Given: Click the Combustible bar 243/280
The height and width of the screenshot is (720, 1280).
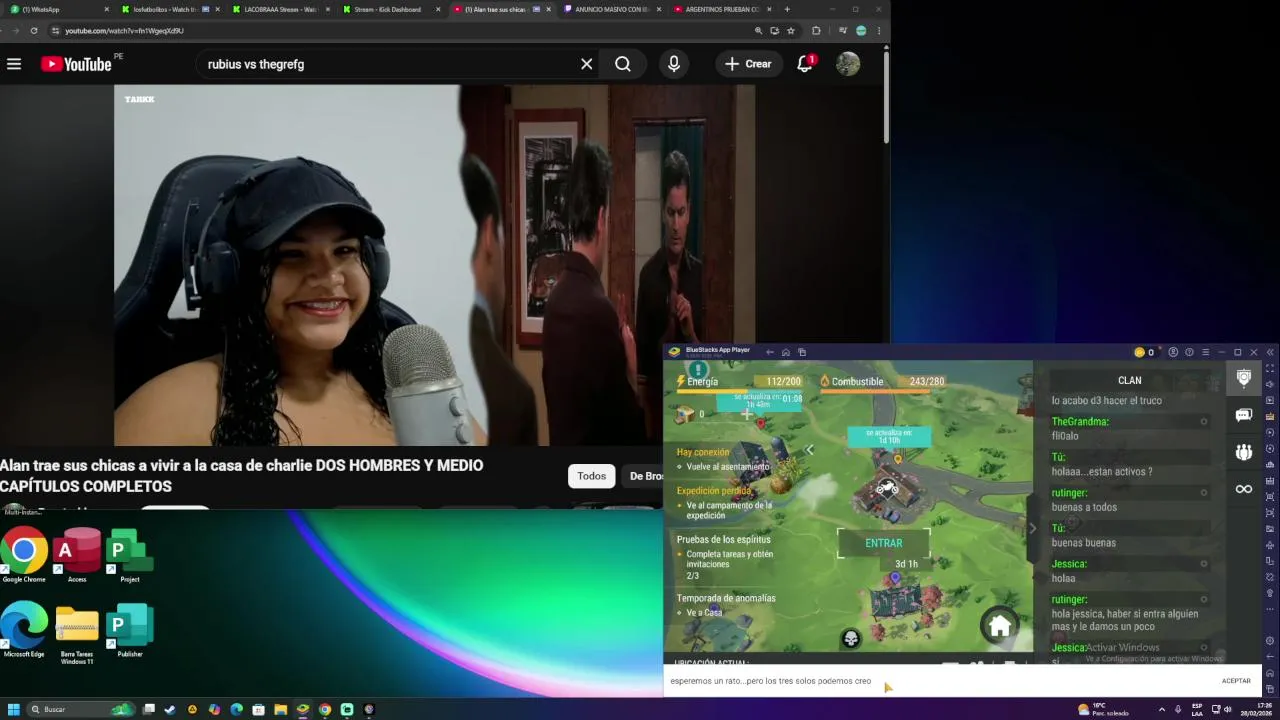Looking at the screenshot, I should tap(882, 382).
